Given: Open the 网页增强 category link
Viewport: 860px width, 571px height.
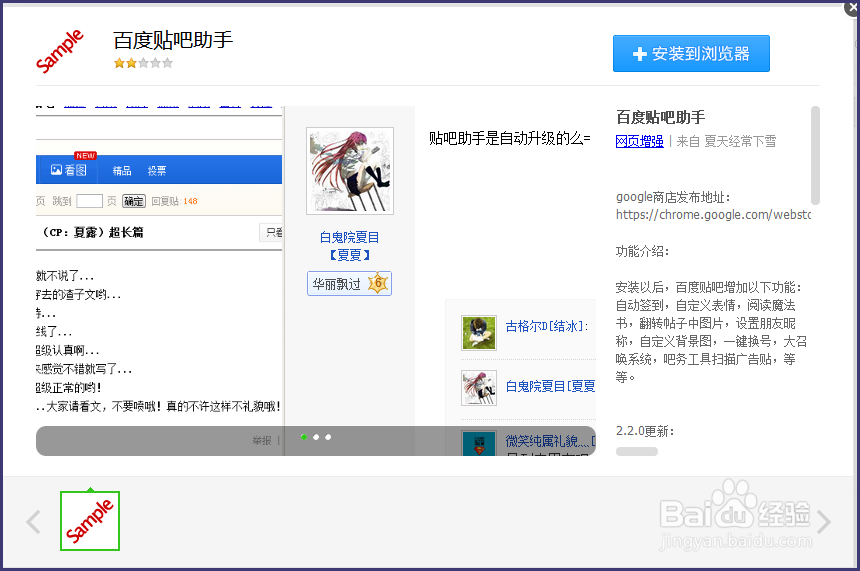Looking at the screenshot, I should 640,142.
